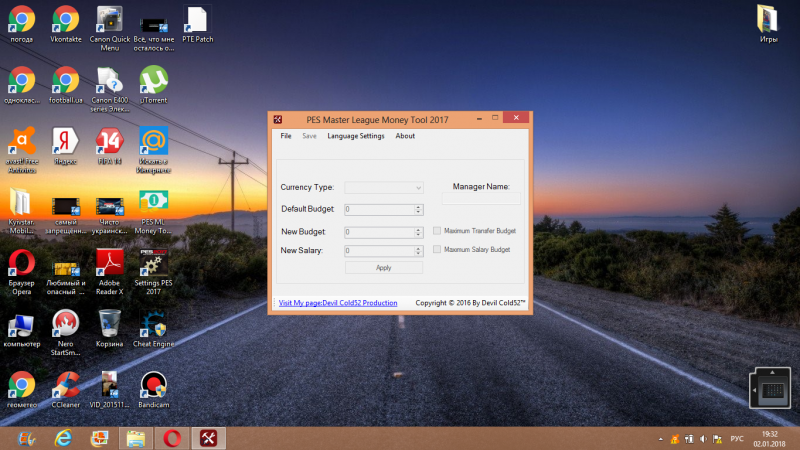Screen dimensions: 800x450
Task: Open the Корзина recycle bin
Action: click(x=110, y=329)
